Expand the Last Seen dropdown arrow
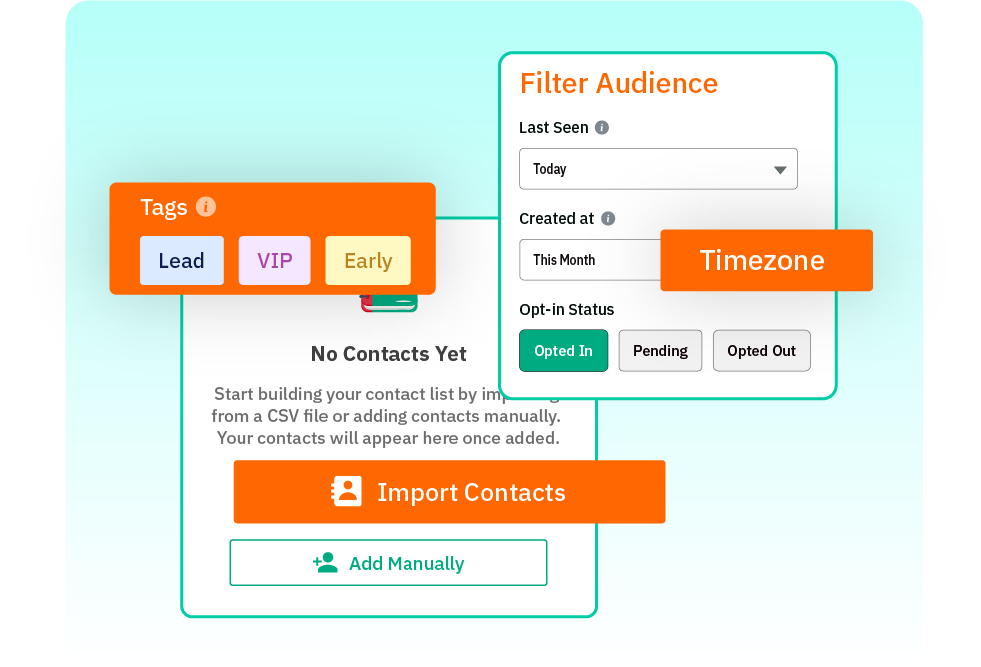The height and width of the screenshot is (667, 981). click(x=780, y=170)
